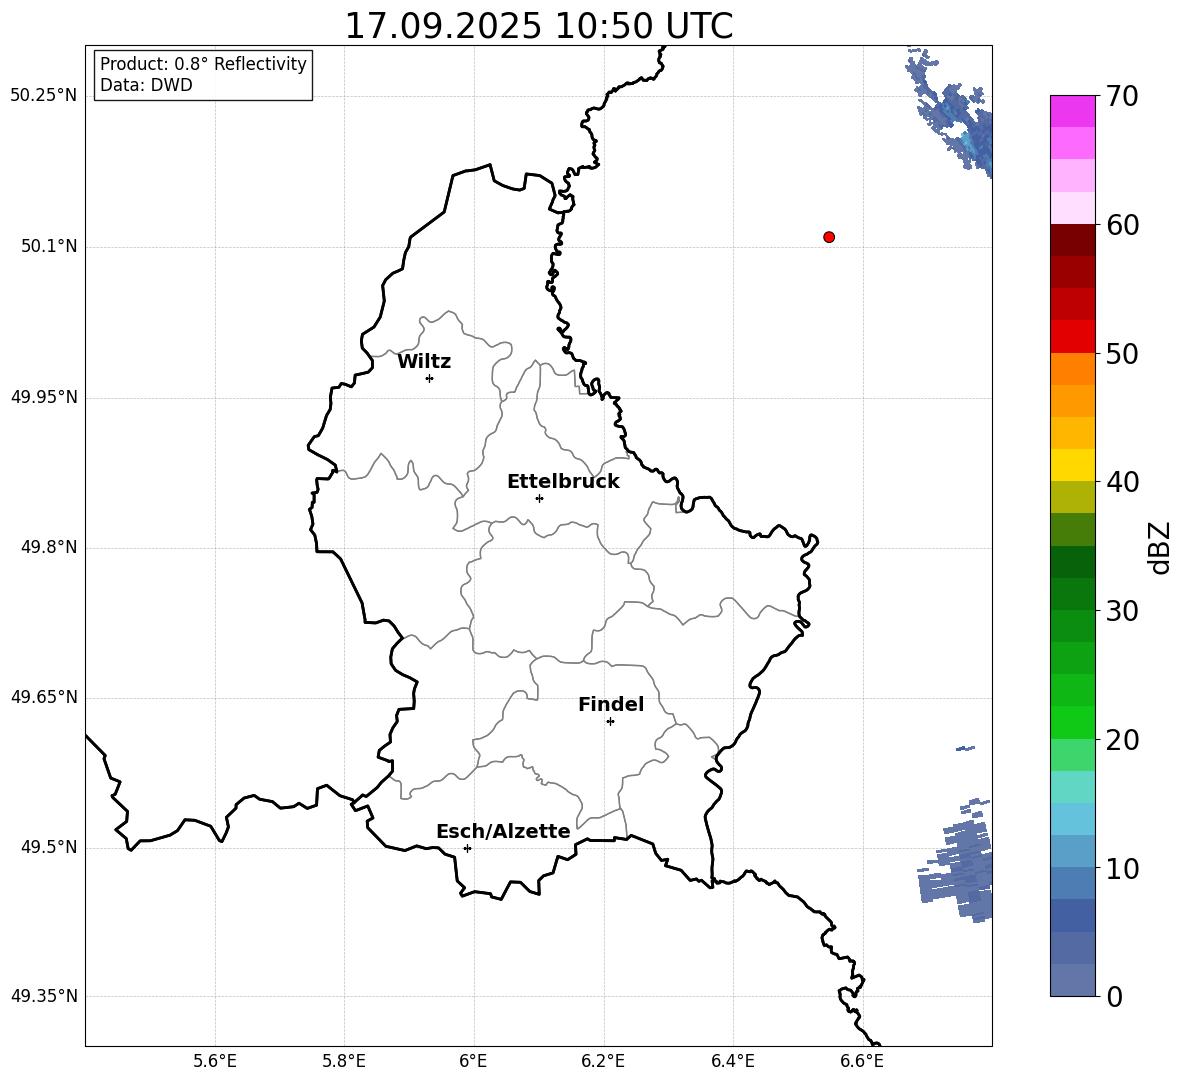Pick the olive colorbar swatch below 40
This screenshot has width=1184, height=1081.
pos(1073,497)
